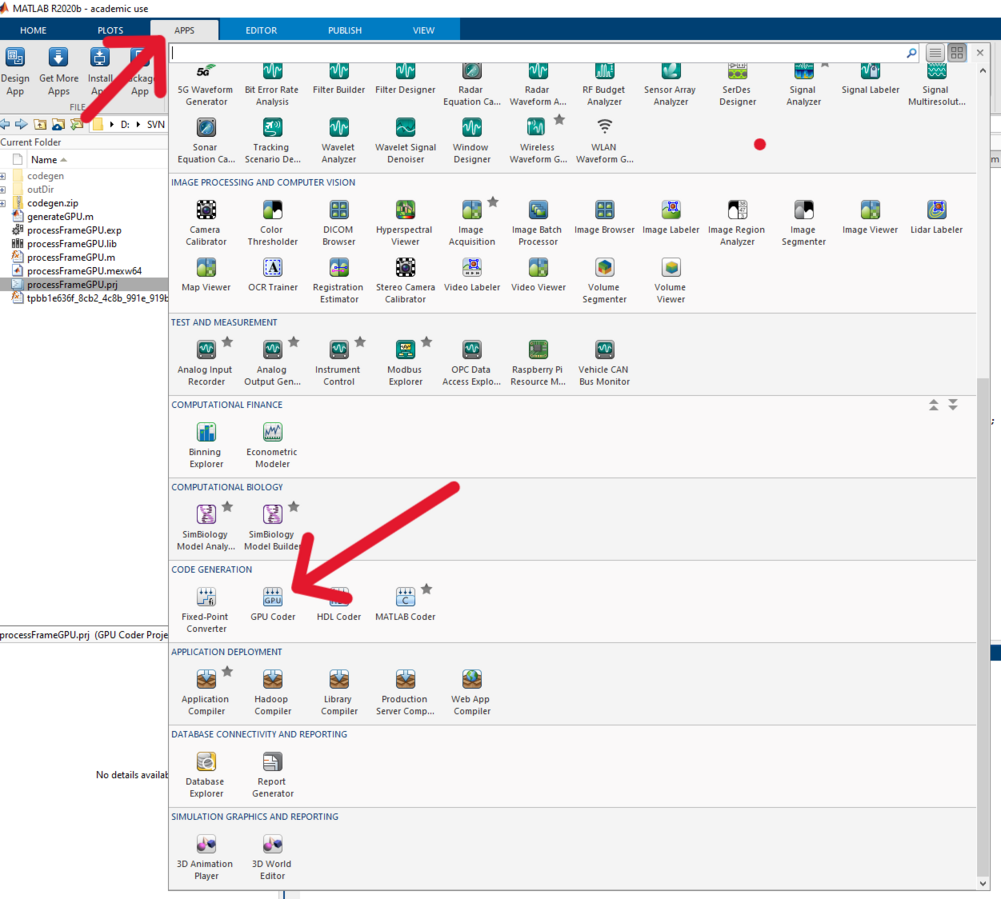Switch to the EDITOR tab

tap(262, 30)
